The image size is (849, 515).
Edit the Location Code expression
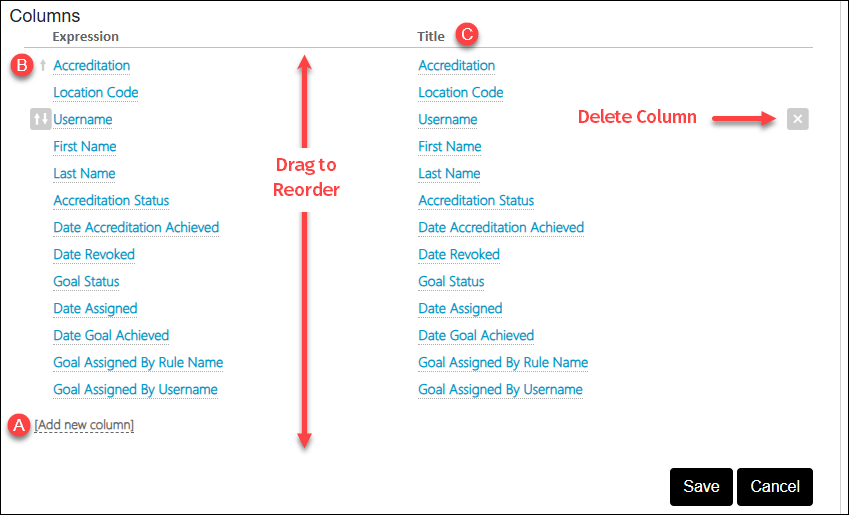tap(95, 93)
